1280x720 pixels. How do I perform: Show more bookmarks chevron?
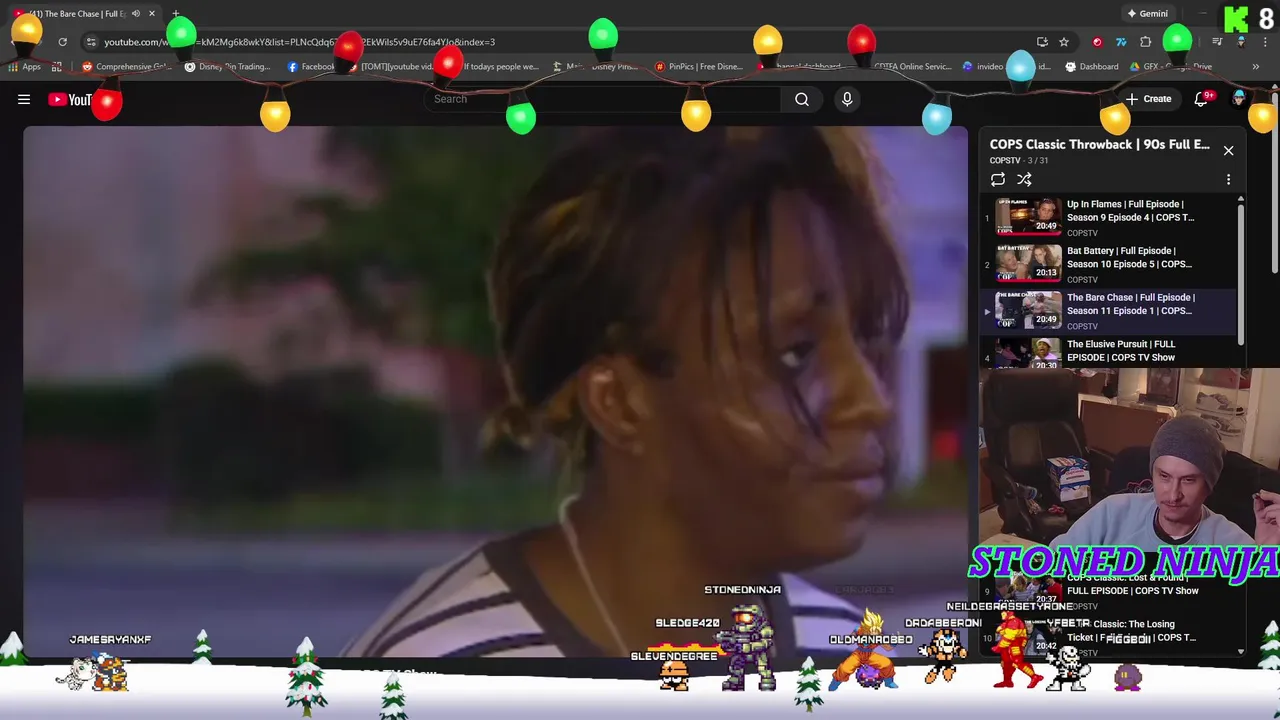[x=1255, y=67]
